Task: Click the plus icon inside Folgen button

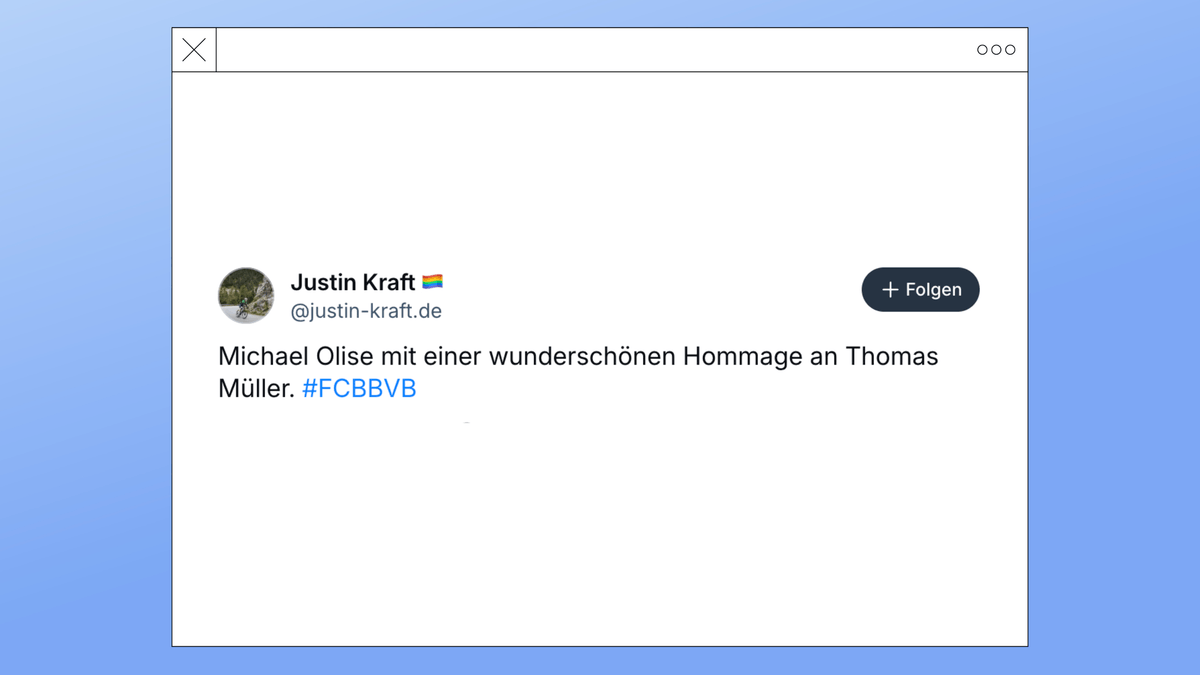Action: (890, 290)
